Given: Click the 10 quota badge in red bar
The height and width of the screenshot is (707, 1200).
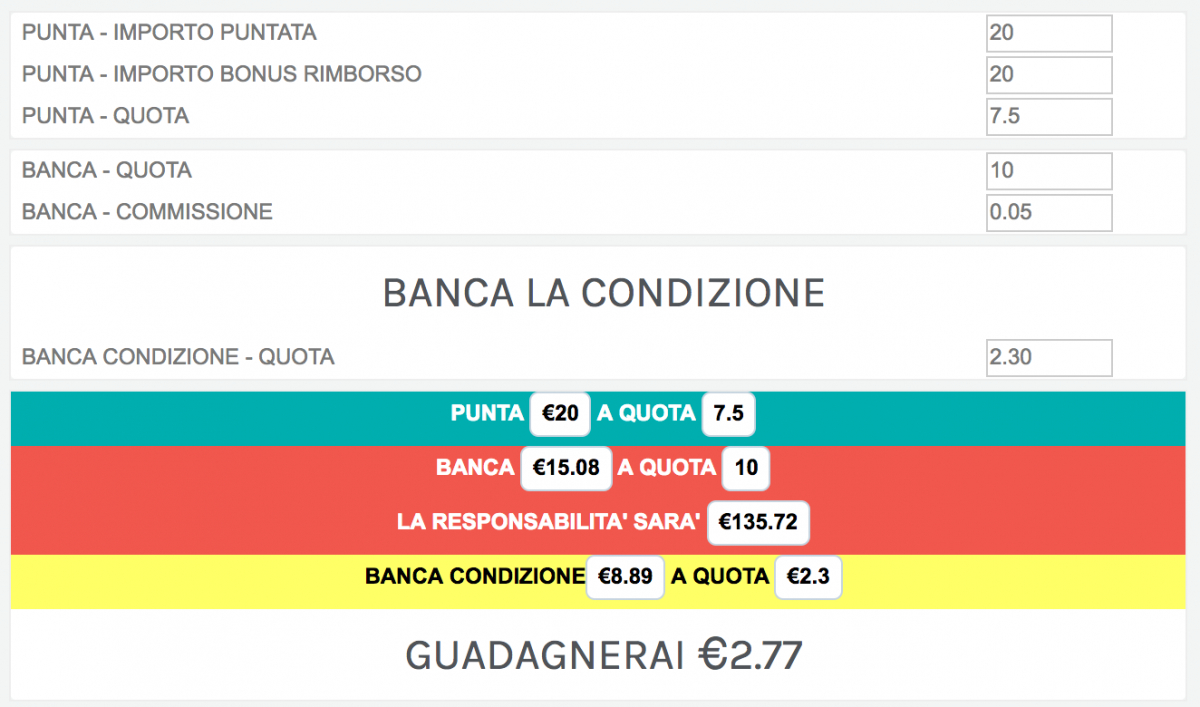Looking at the screenshot, I should click(746, 468).
